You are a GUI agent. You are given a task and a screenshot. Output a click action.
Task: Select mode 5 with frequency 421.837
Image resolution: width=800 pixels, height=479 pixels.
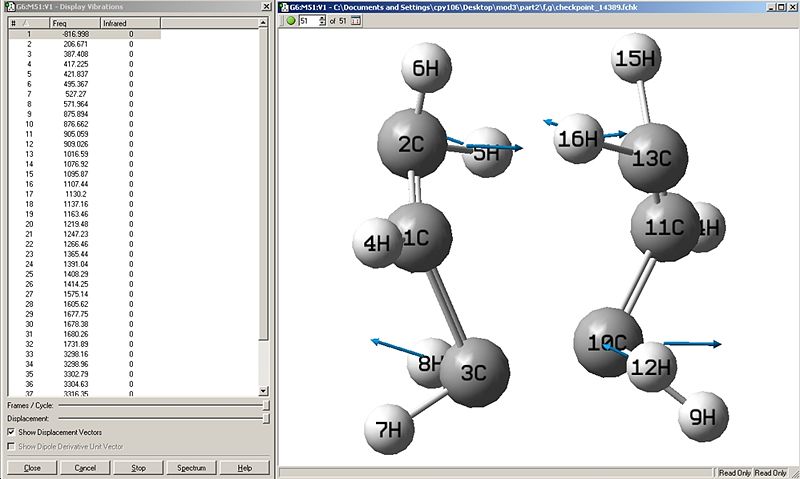85,74
